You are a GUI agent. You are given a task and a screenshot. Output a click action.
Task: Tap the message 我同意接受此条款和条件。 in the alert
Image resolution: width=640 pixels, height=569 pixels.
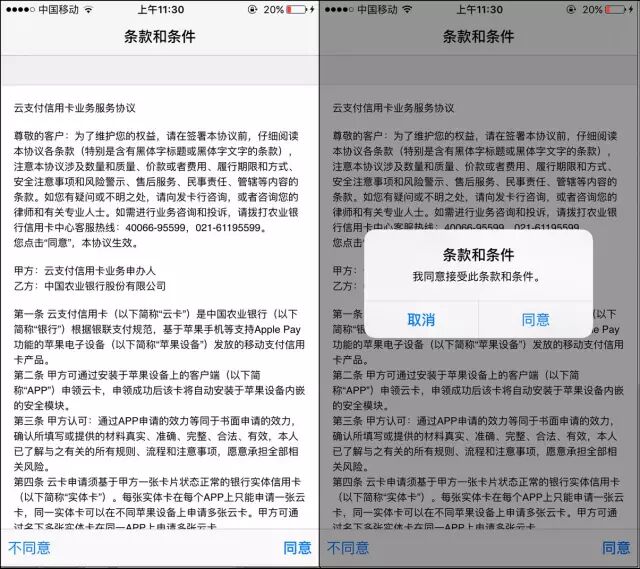pos(477,277)
